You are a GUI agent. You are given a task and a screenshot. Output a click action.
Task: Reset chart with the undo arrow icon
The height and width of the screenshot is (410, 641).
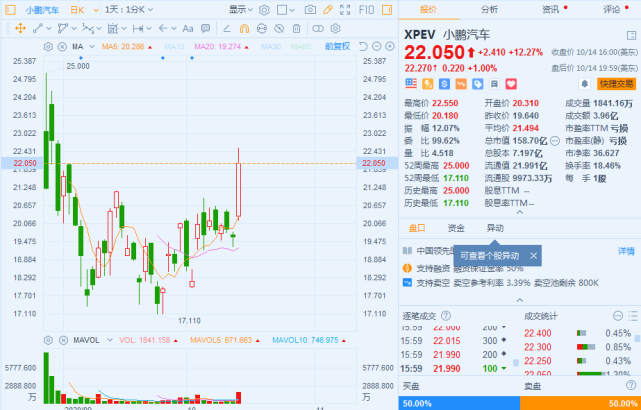click(363, 47)
